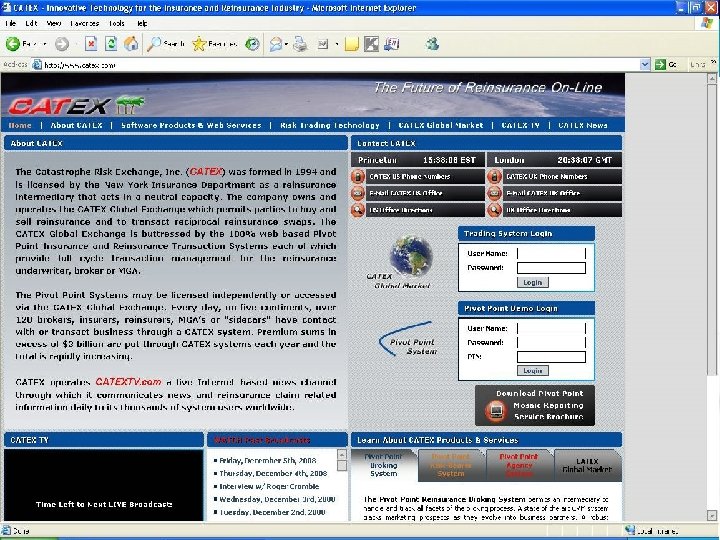
Task: Select the Pivot Point Broking System tab
Action: coord(383,465)
